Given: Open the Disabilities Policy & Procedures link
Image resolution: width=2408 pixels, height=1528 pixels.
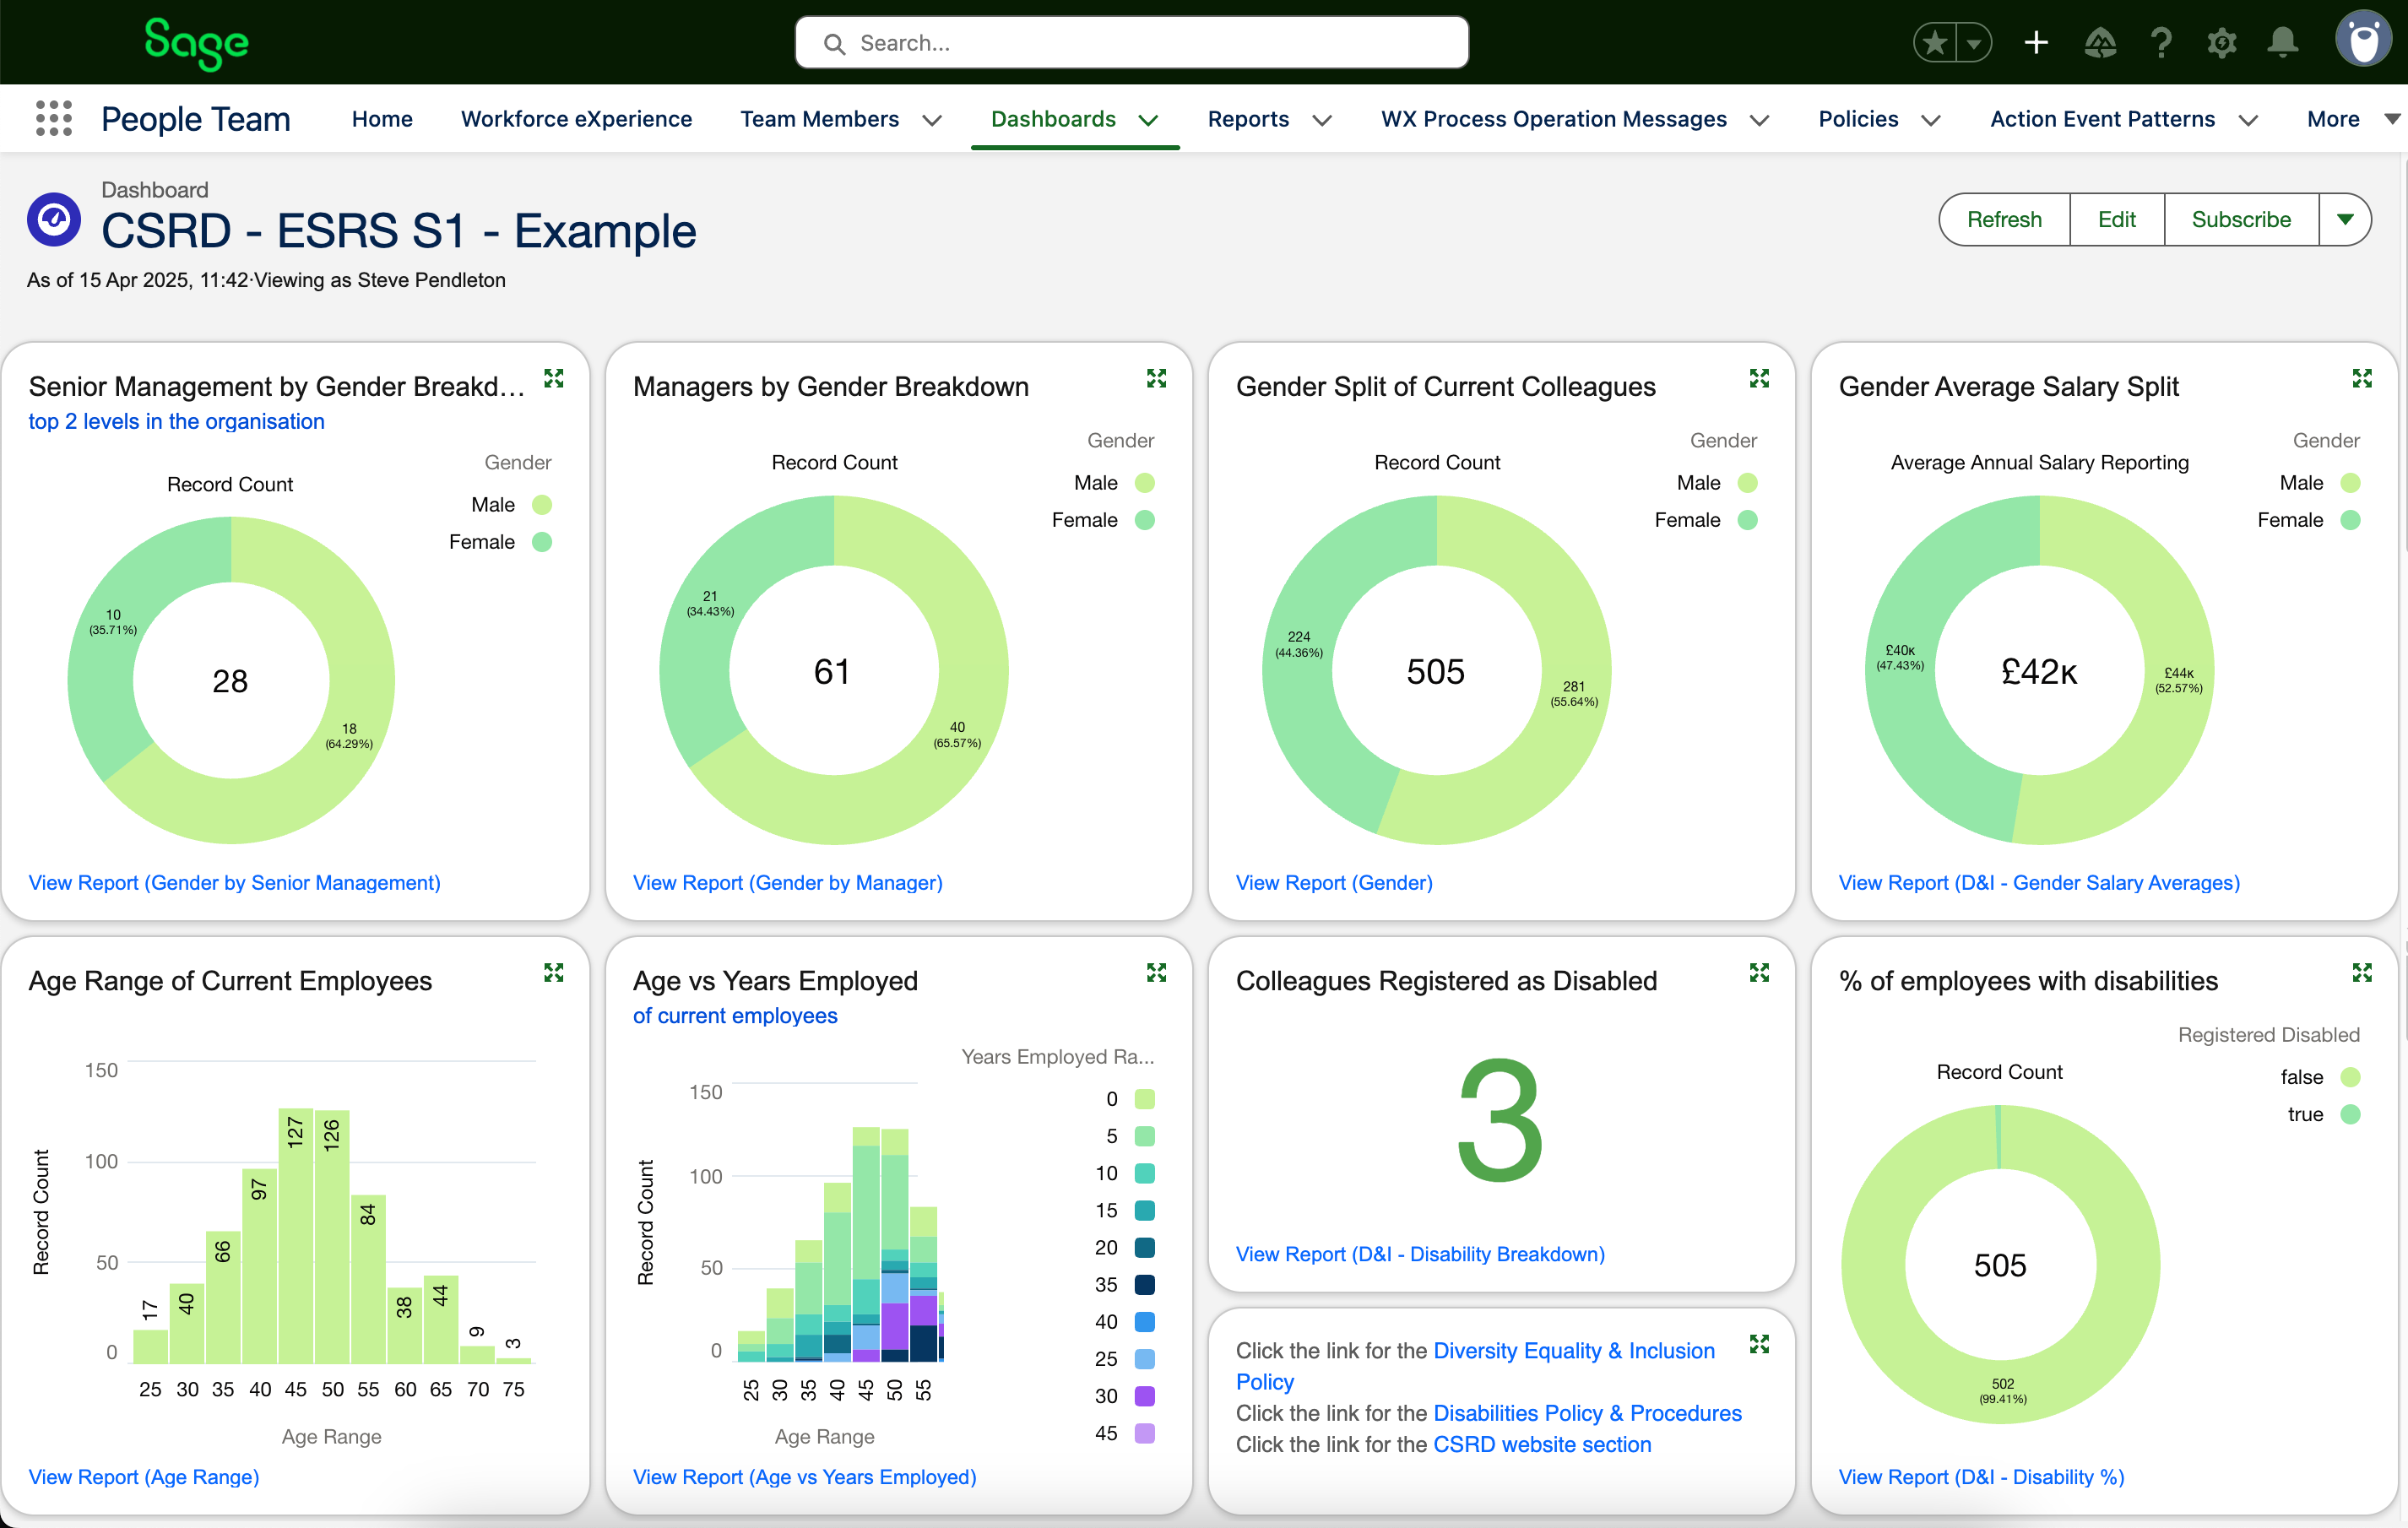Looking at the screenshot, I should click(1587, 1412).
